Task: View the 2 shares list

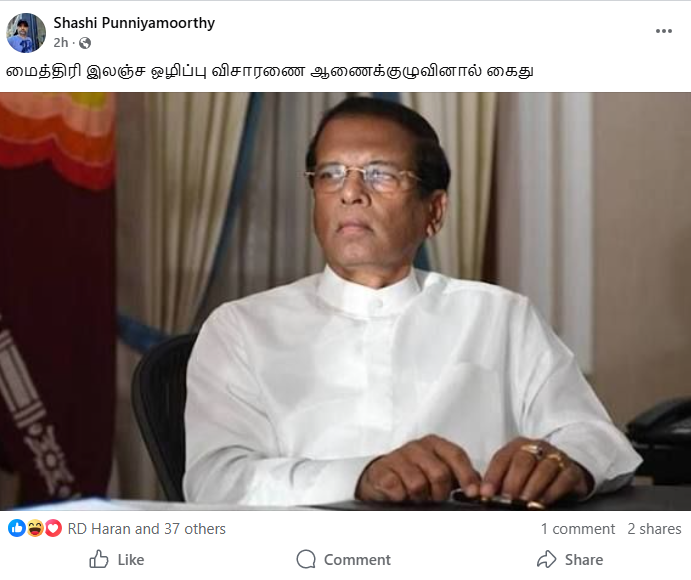Action: [654, 529]
